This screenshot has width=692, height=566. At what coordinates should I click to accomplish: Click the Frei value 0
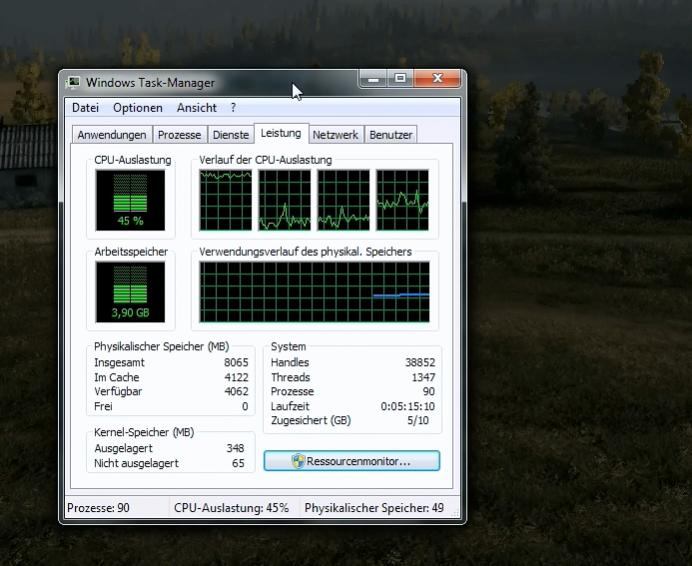[x=245, y=406]
